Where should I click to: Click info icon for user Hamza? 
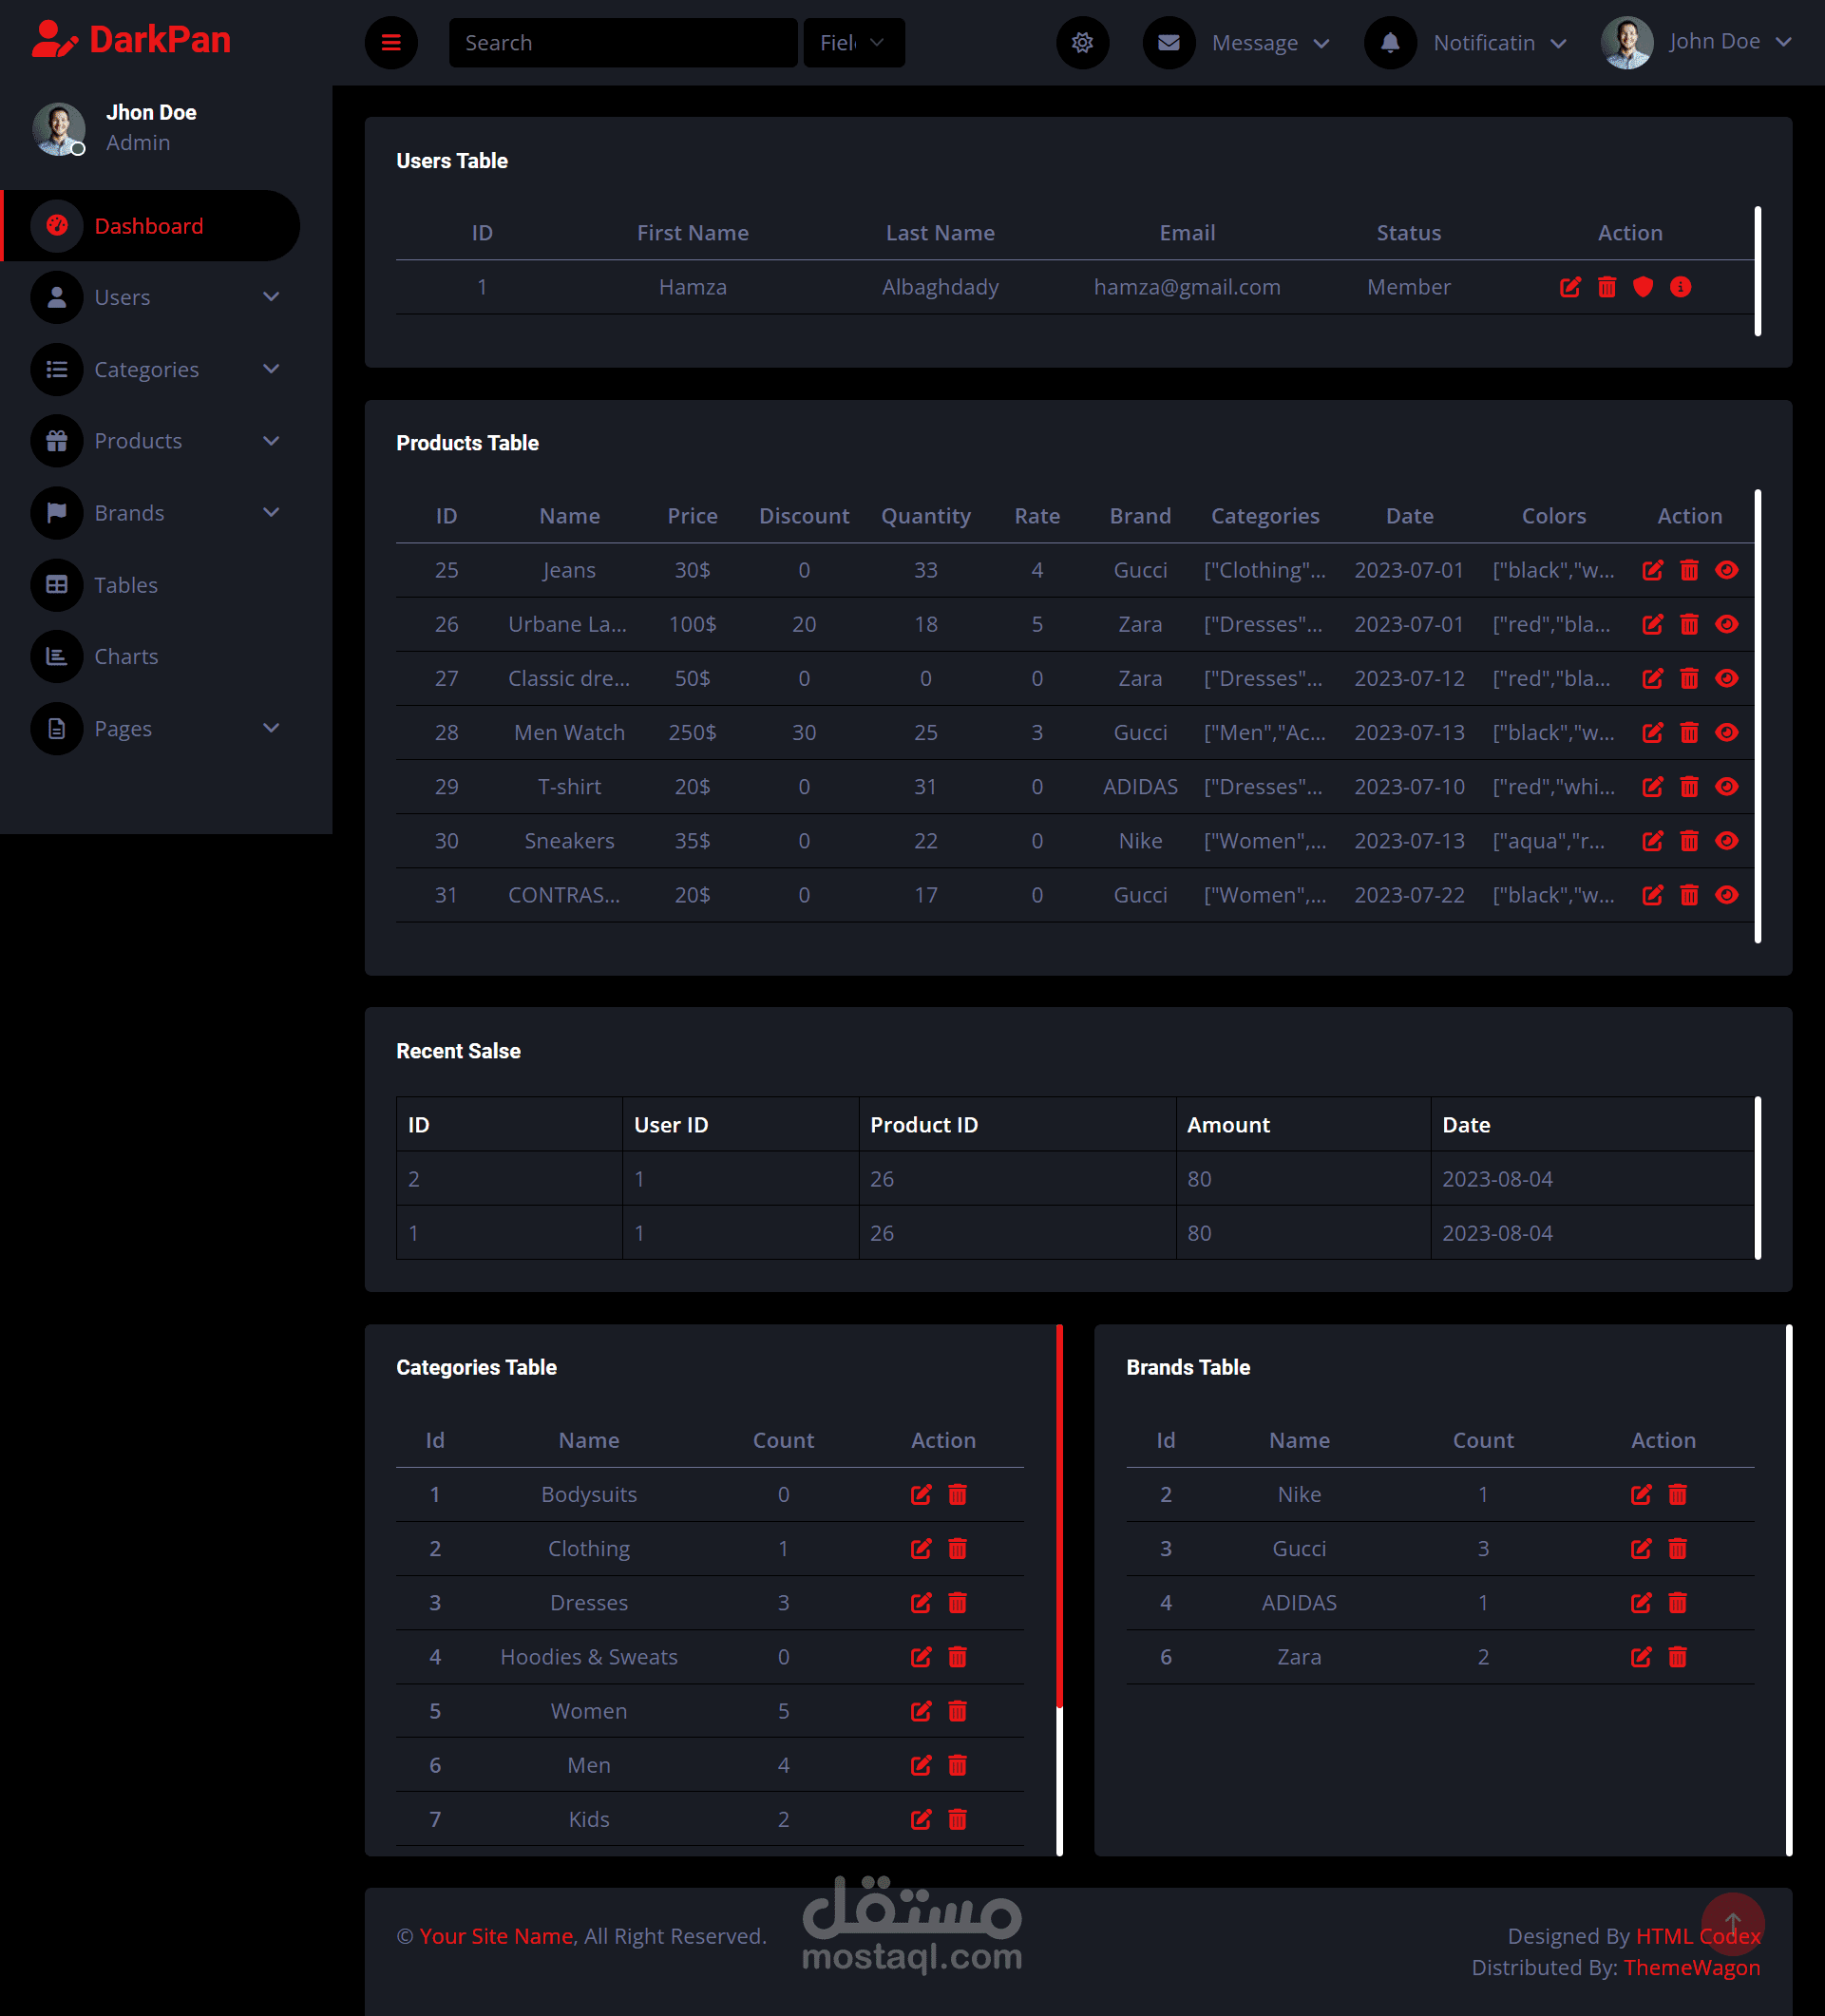(1680, 288)
